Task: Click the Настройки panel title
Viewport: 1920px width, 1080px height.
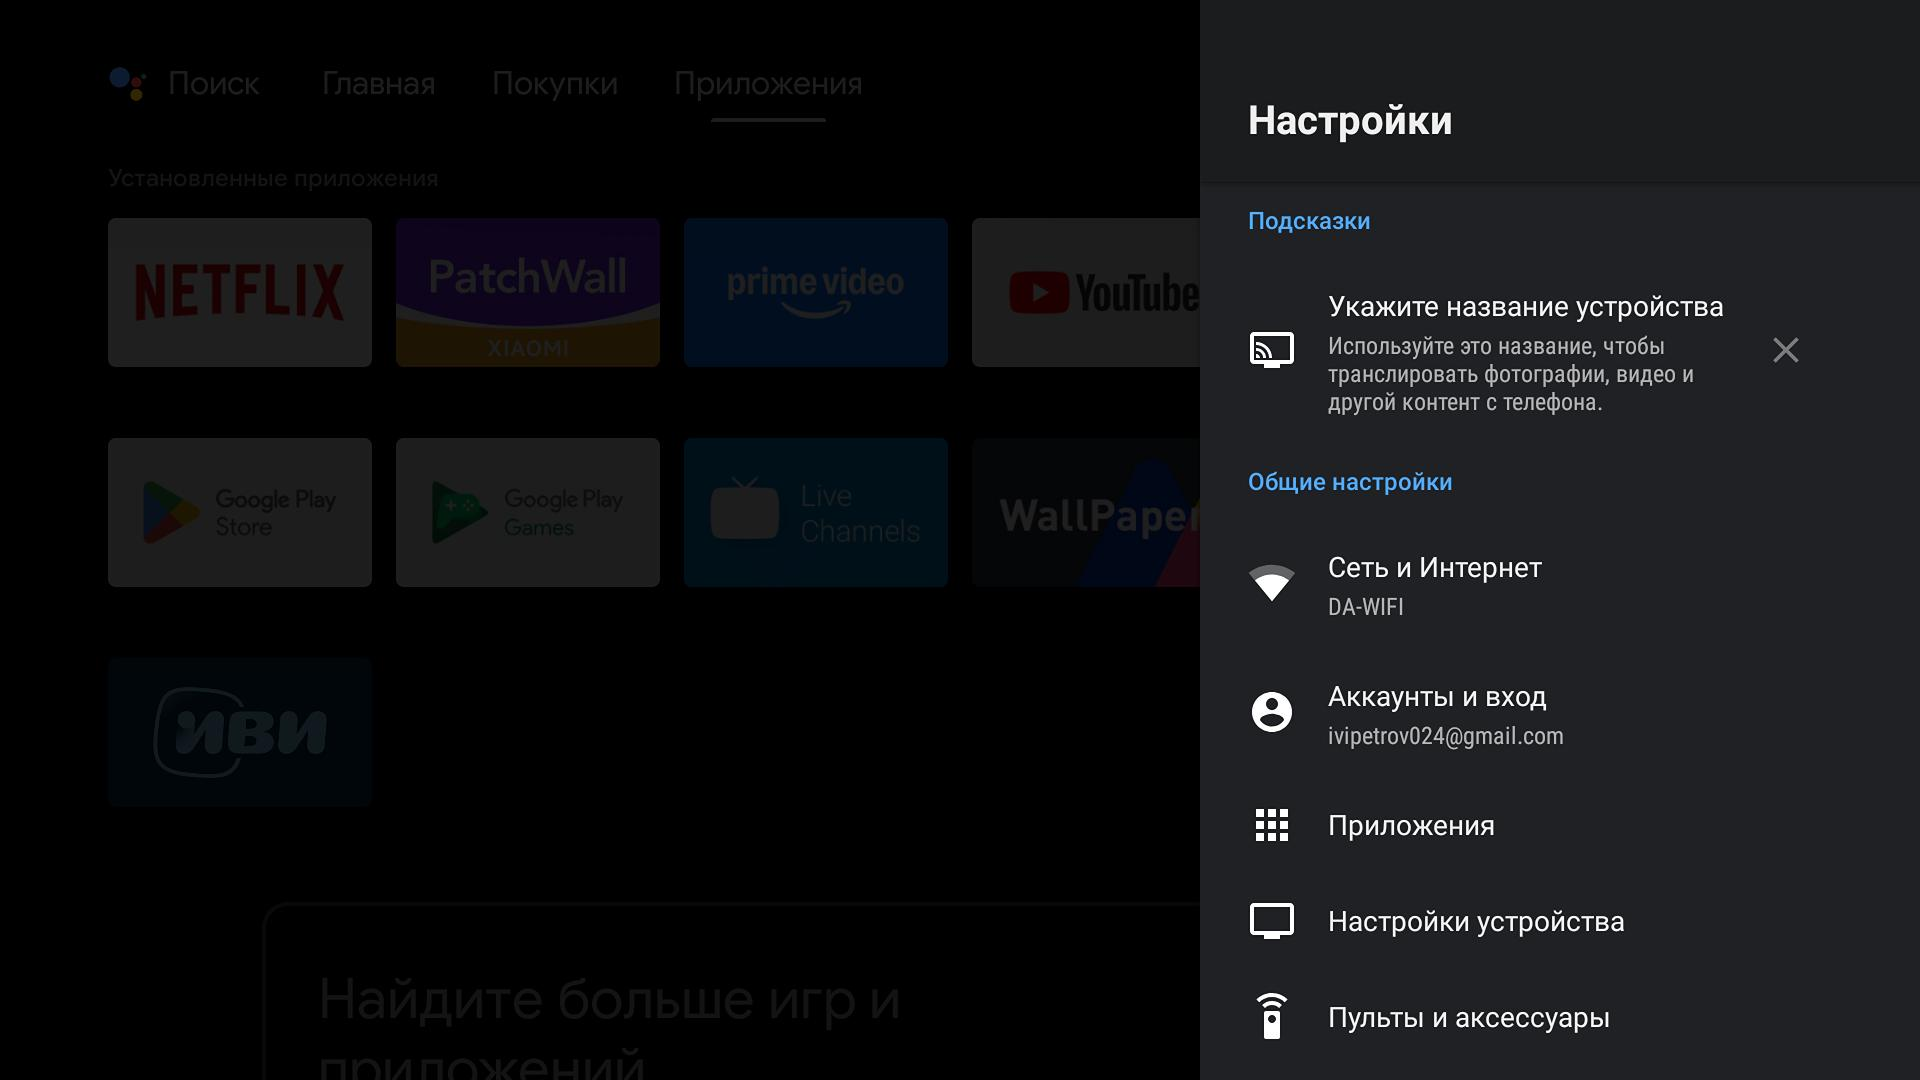Action: point(1350,121)
